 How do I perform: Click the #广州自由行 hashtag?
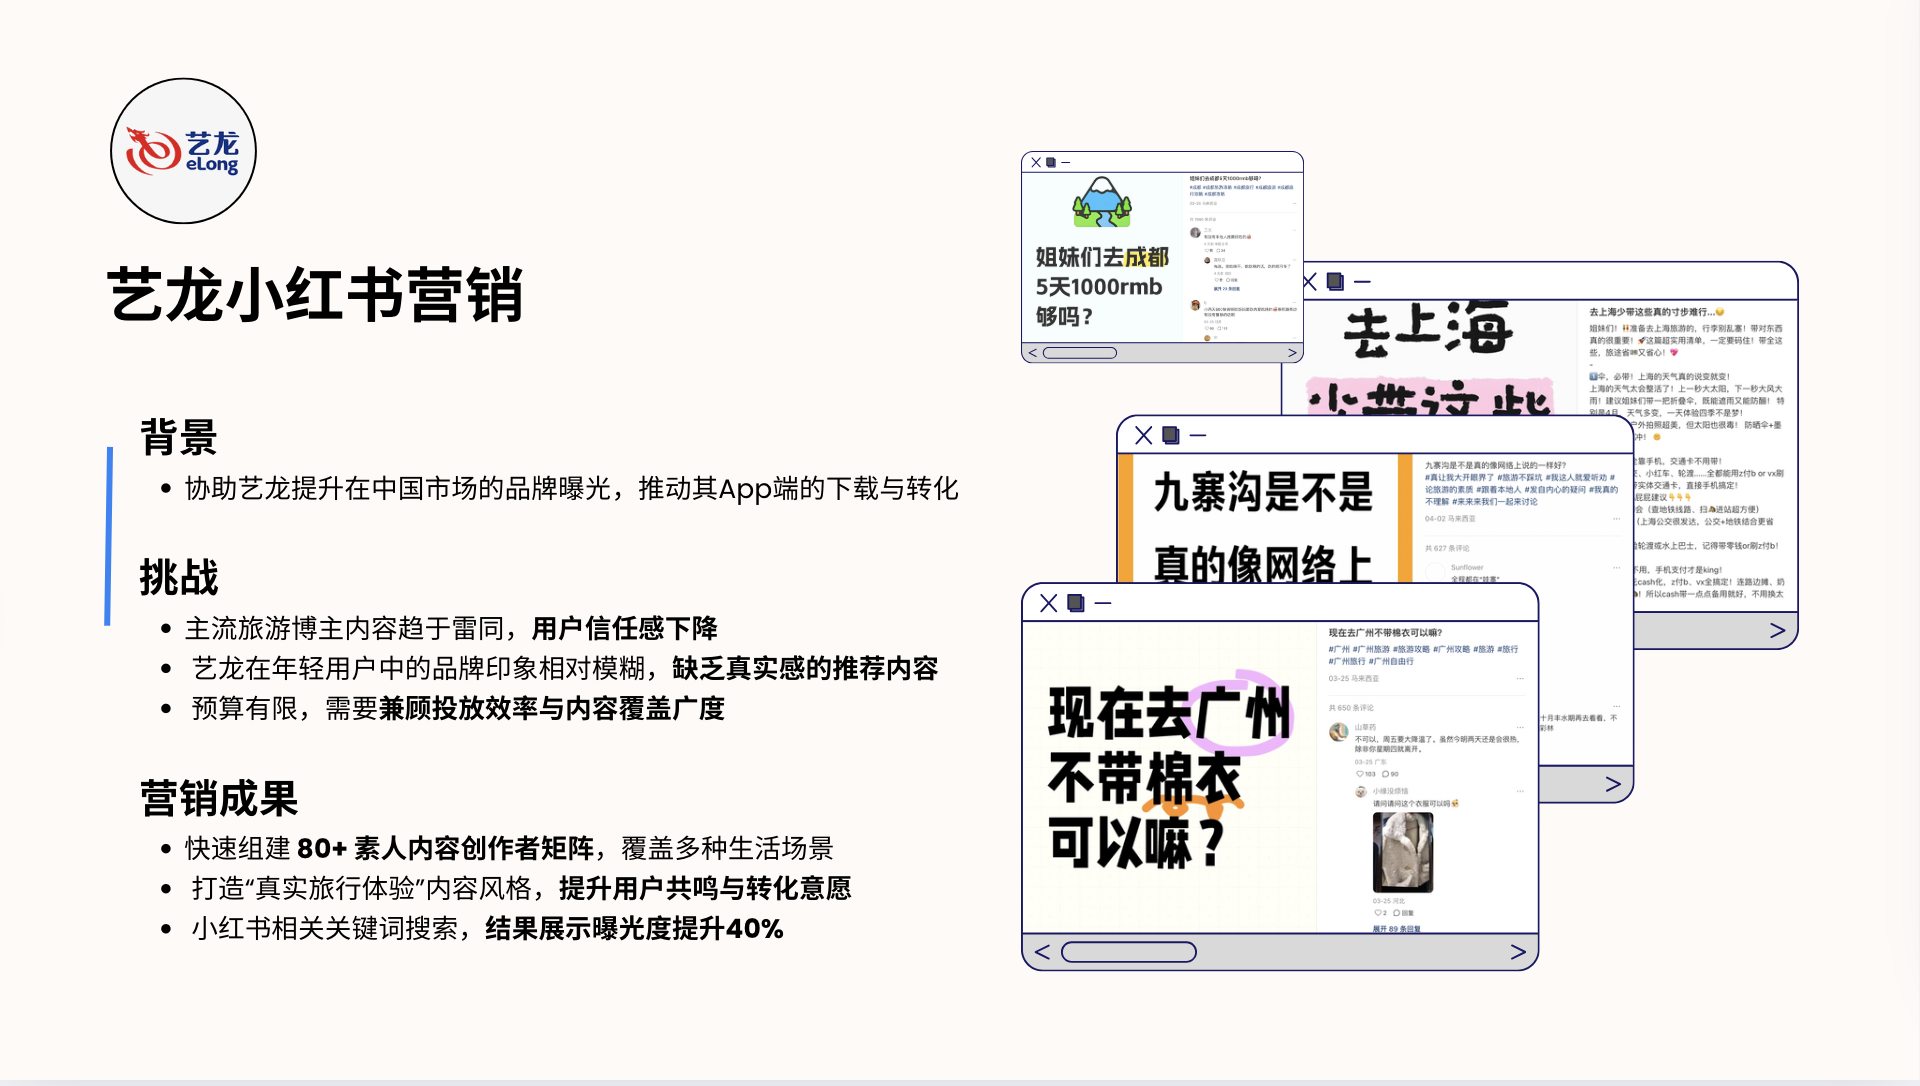tap(1391, 661)
